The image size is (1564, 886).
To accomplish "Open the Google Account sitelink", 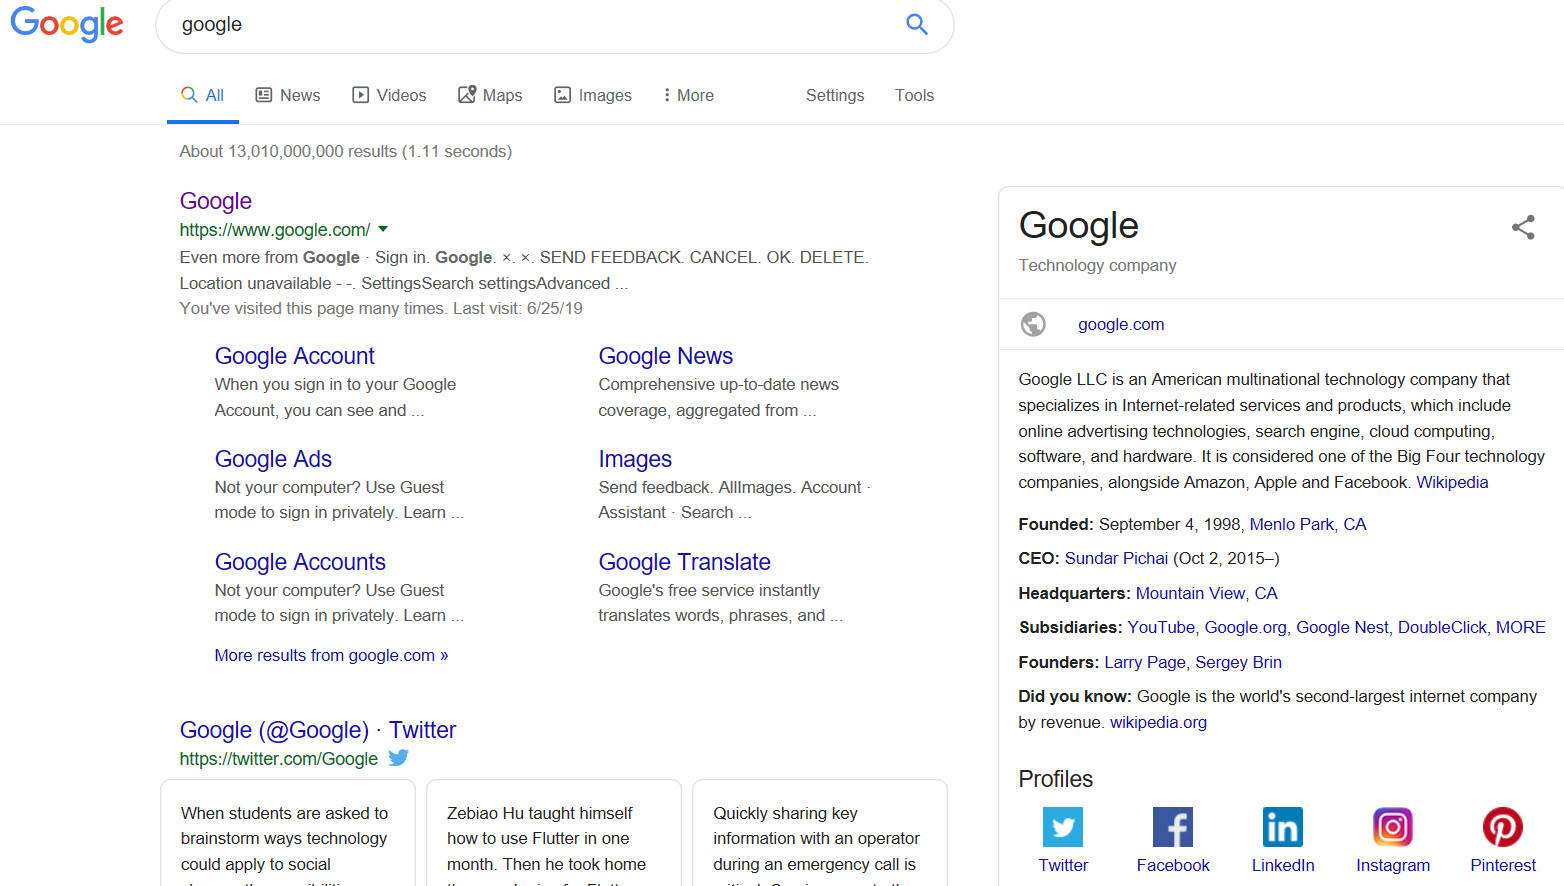I will click(x=294, y=356).
